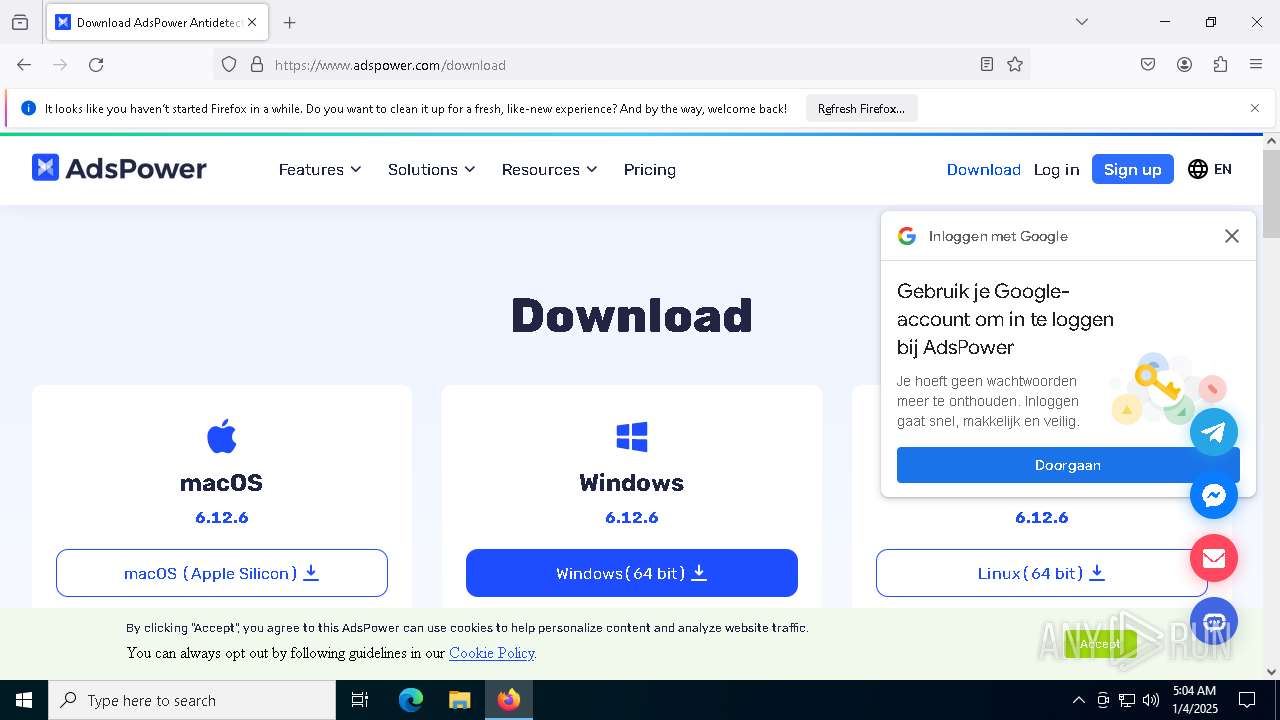
Task: Open Task View on the taskbar
Action: point(360,700)
